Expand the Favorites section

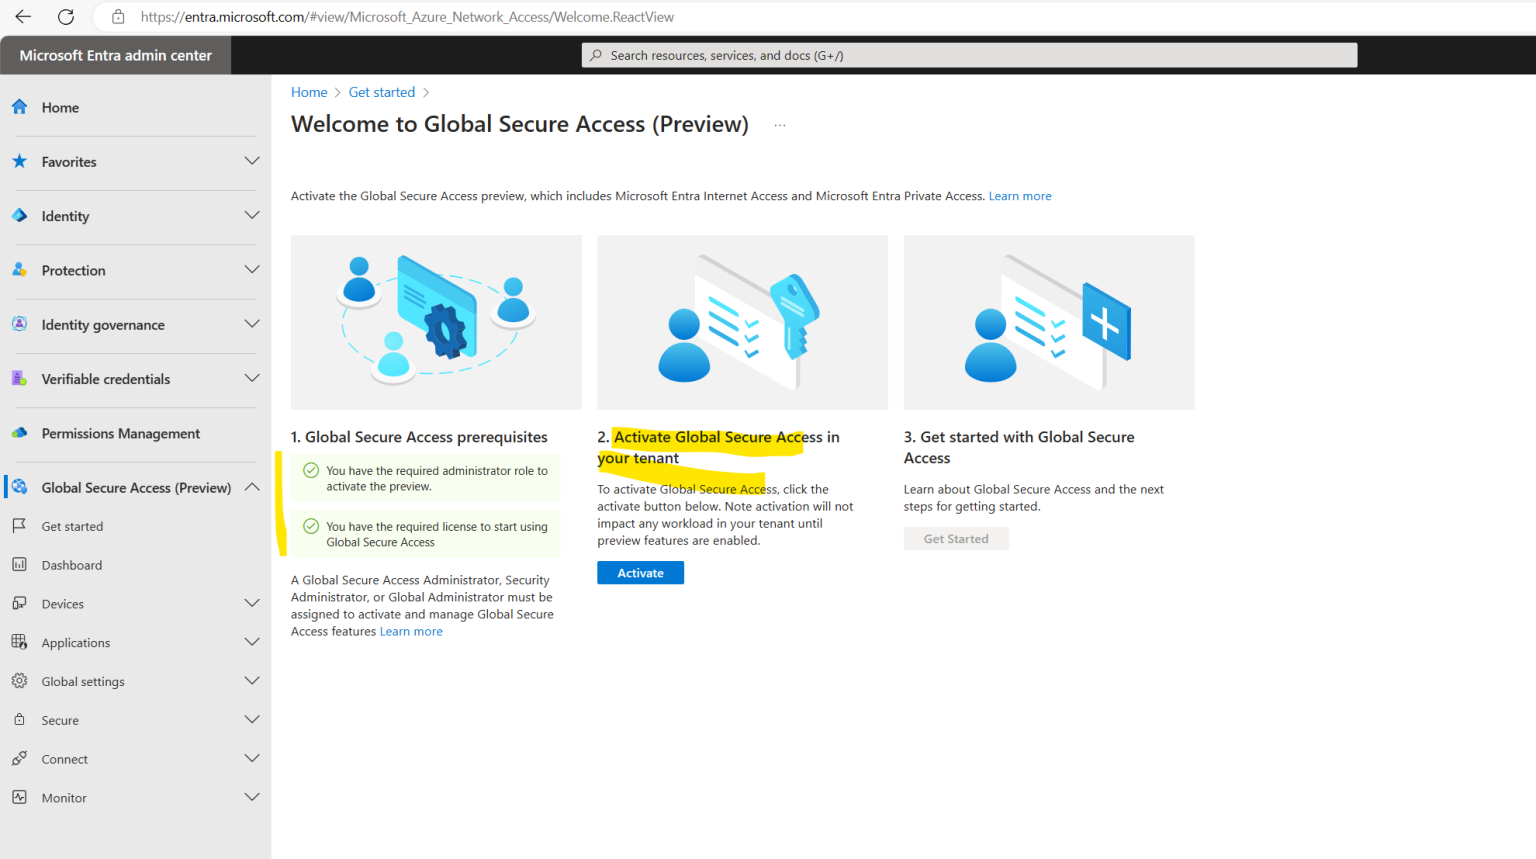coord(252,161)
